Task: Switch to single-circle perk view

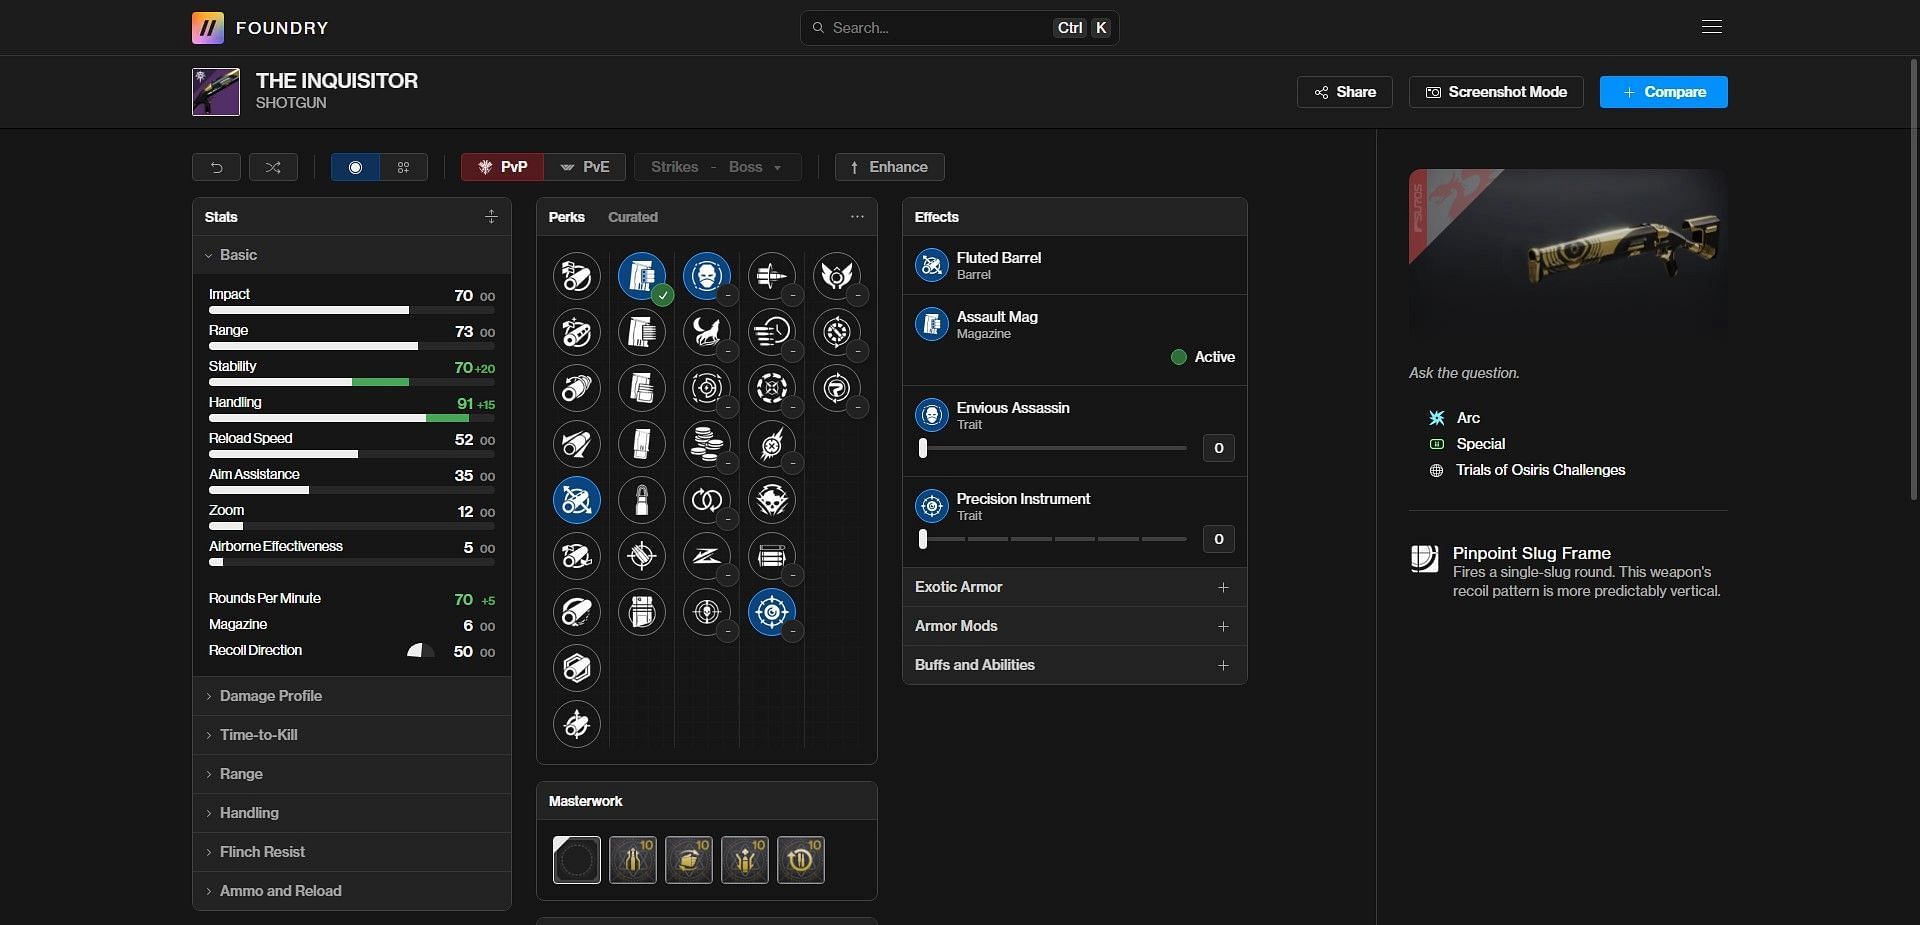Action: pos(355,167)
